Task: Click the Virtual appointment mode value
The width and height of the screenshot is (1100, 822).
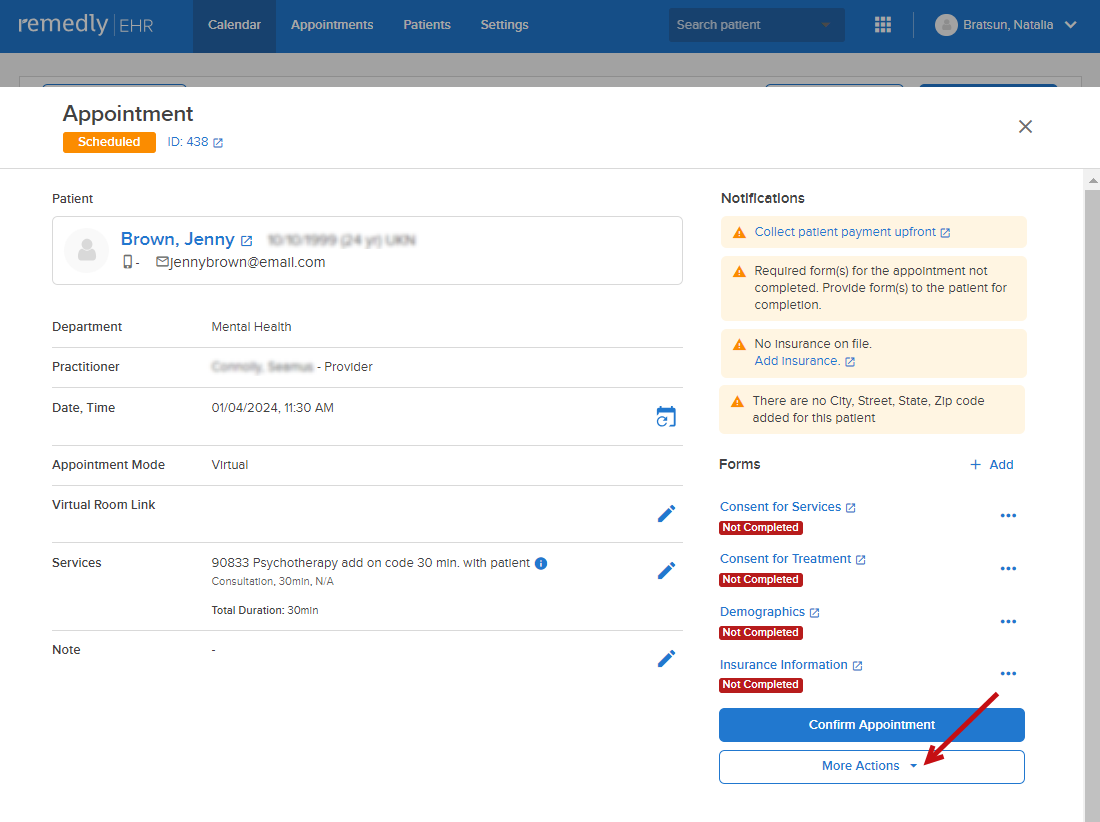Action: (229, 465)
